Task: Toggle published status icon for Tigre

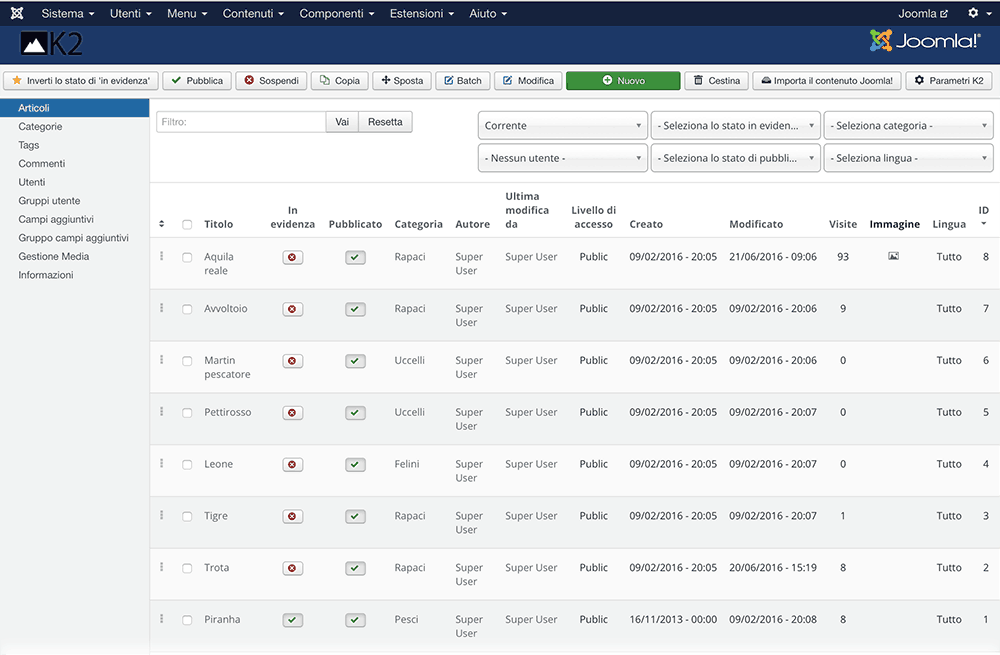Action: click(355, 517)
